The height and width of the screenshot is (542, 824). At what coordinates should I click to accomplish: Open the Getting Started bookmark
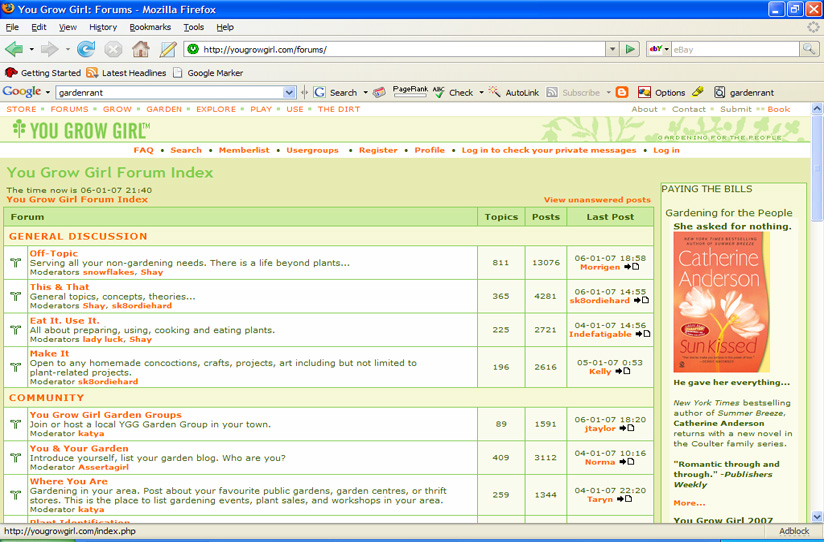pos(43,73)
